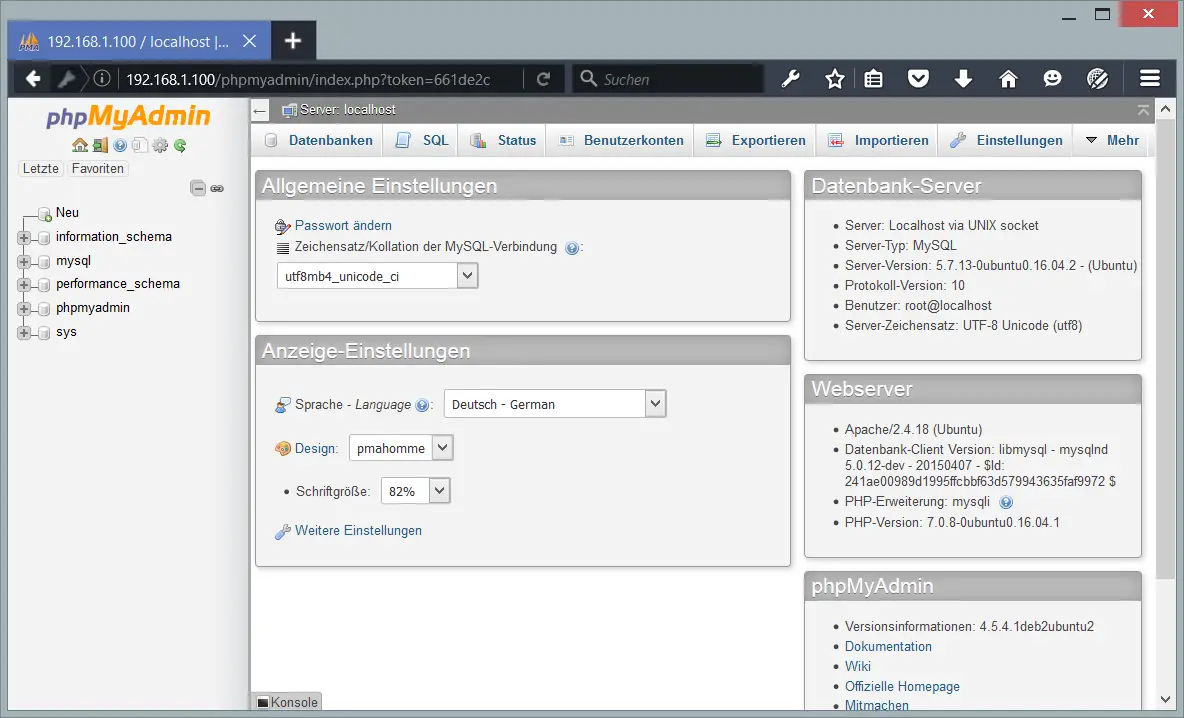Select the Importieren tab
Image resolution: width=1184 pixels, height=718 pixels.
(x=878, y=140)
